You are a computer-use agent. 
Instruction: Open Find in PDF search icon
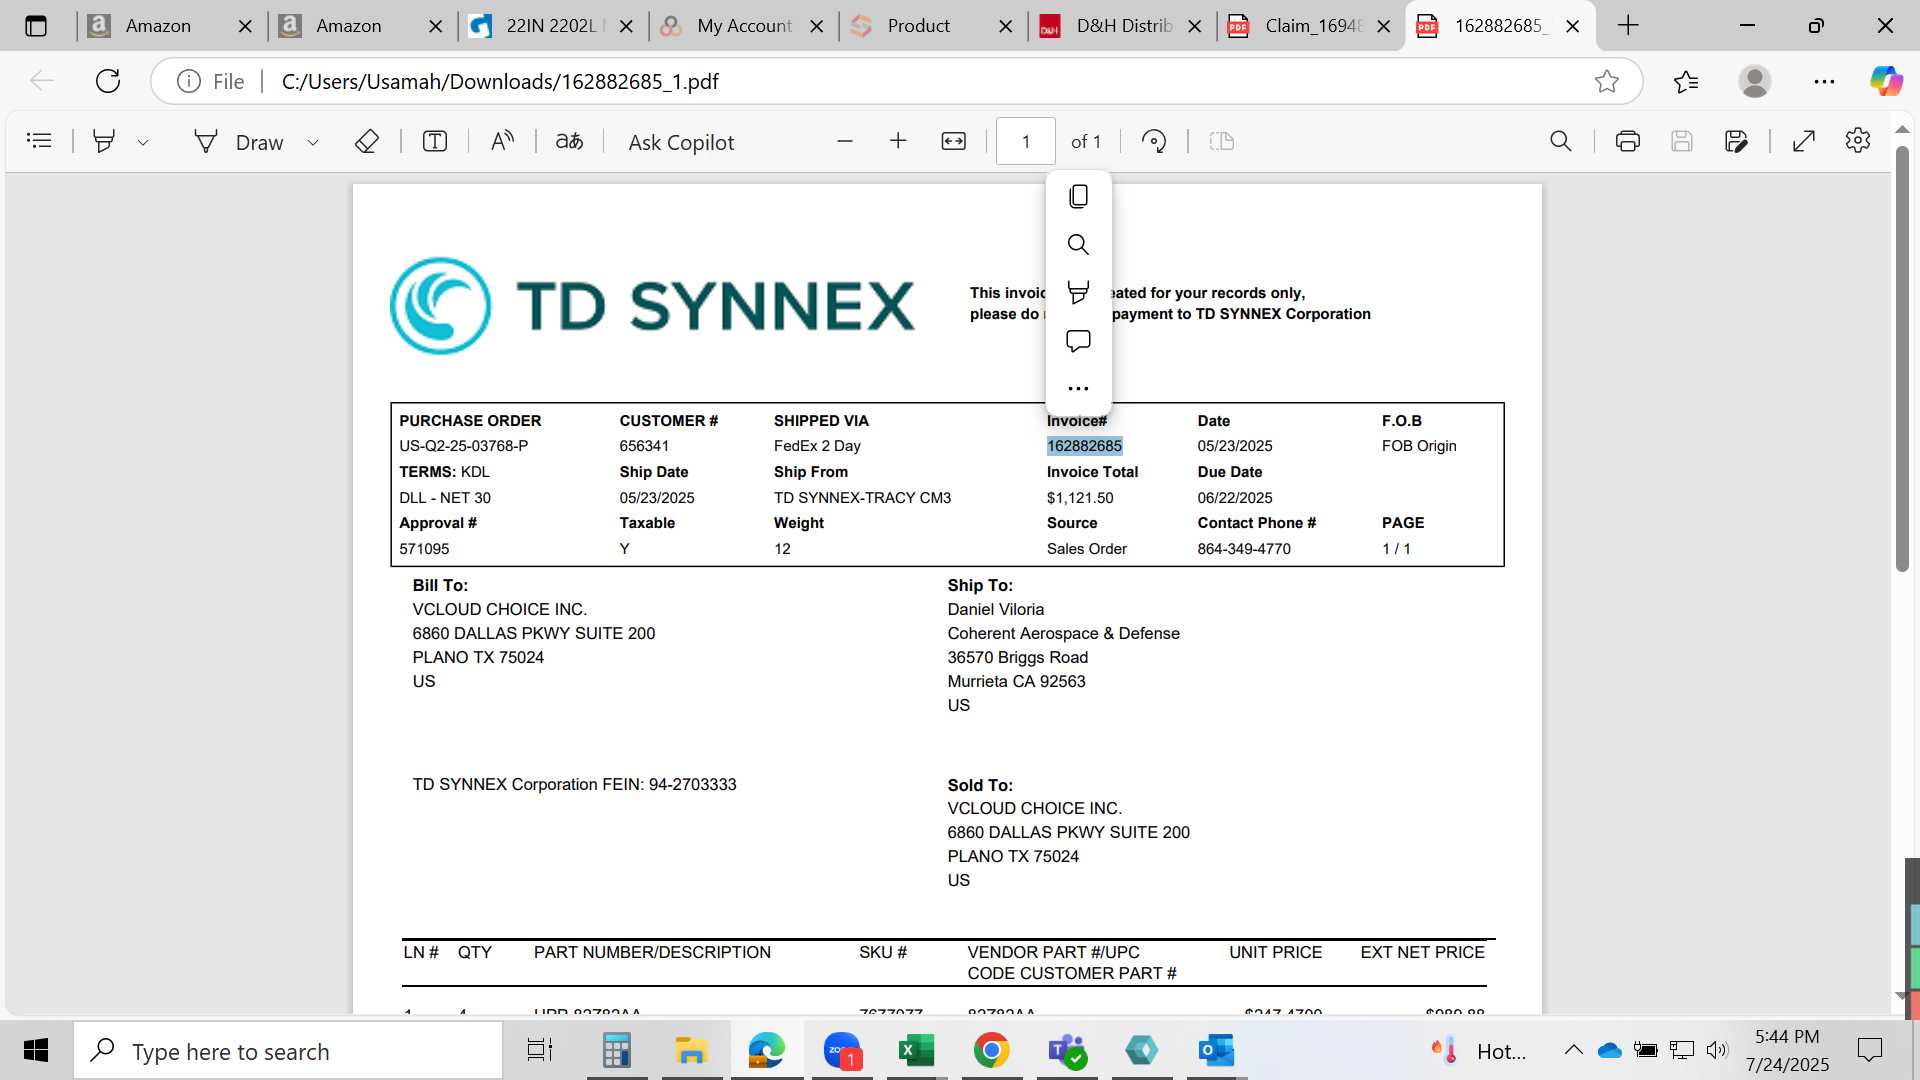(x=1560, y=141)
